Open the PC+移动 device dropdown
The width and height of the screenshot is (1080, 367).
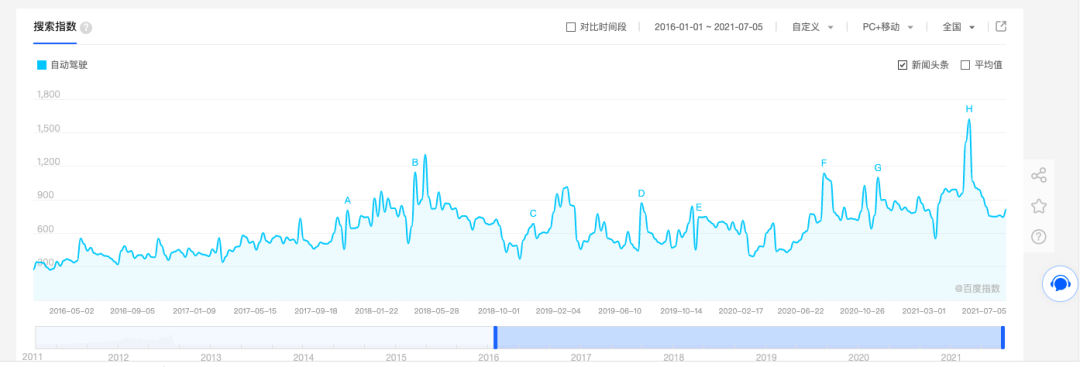[x=888, y=28]
